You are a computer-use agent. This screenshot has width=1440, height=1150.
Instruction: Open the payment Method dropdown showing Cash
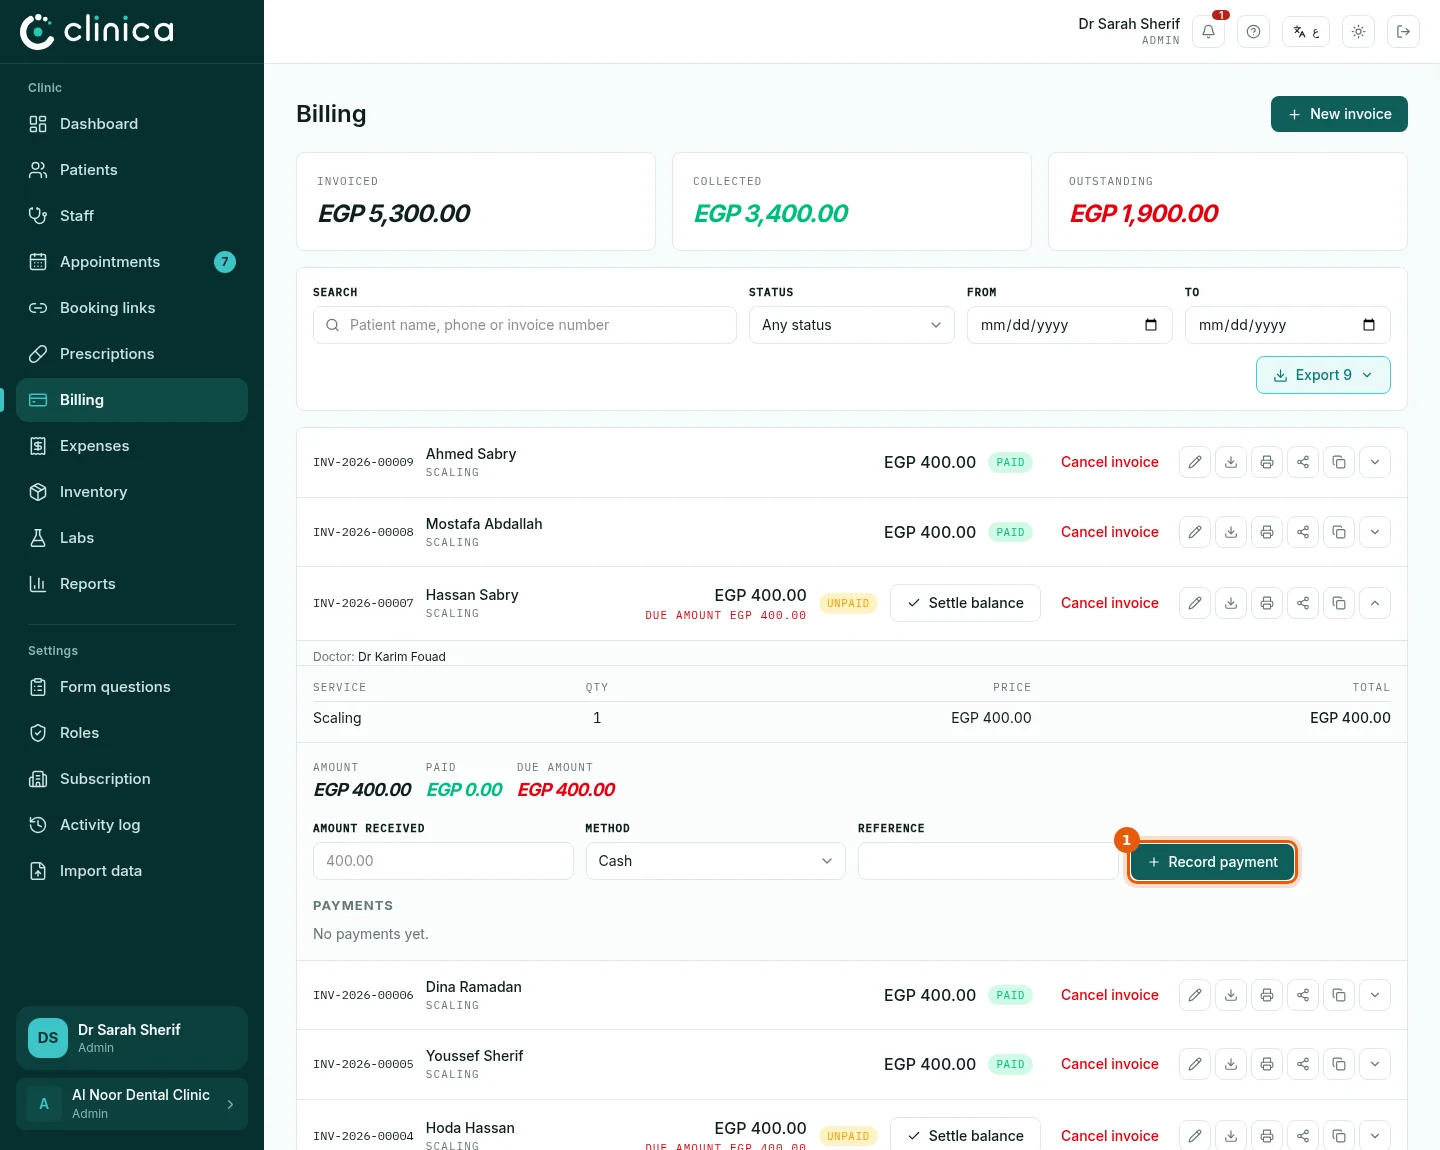pos(716,861)
